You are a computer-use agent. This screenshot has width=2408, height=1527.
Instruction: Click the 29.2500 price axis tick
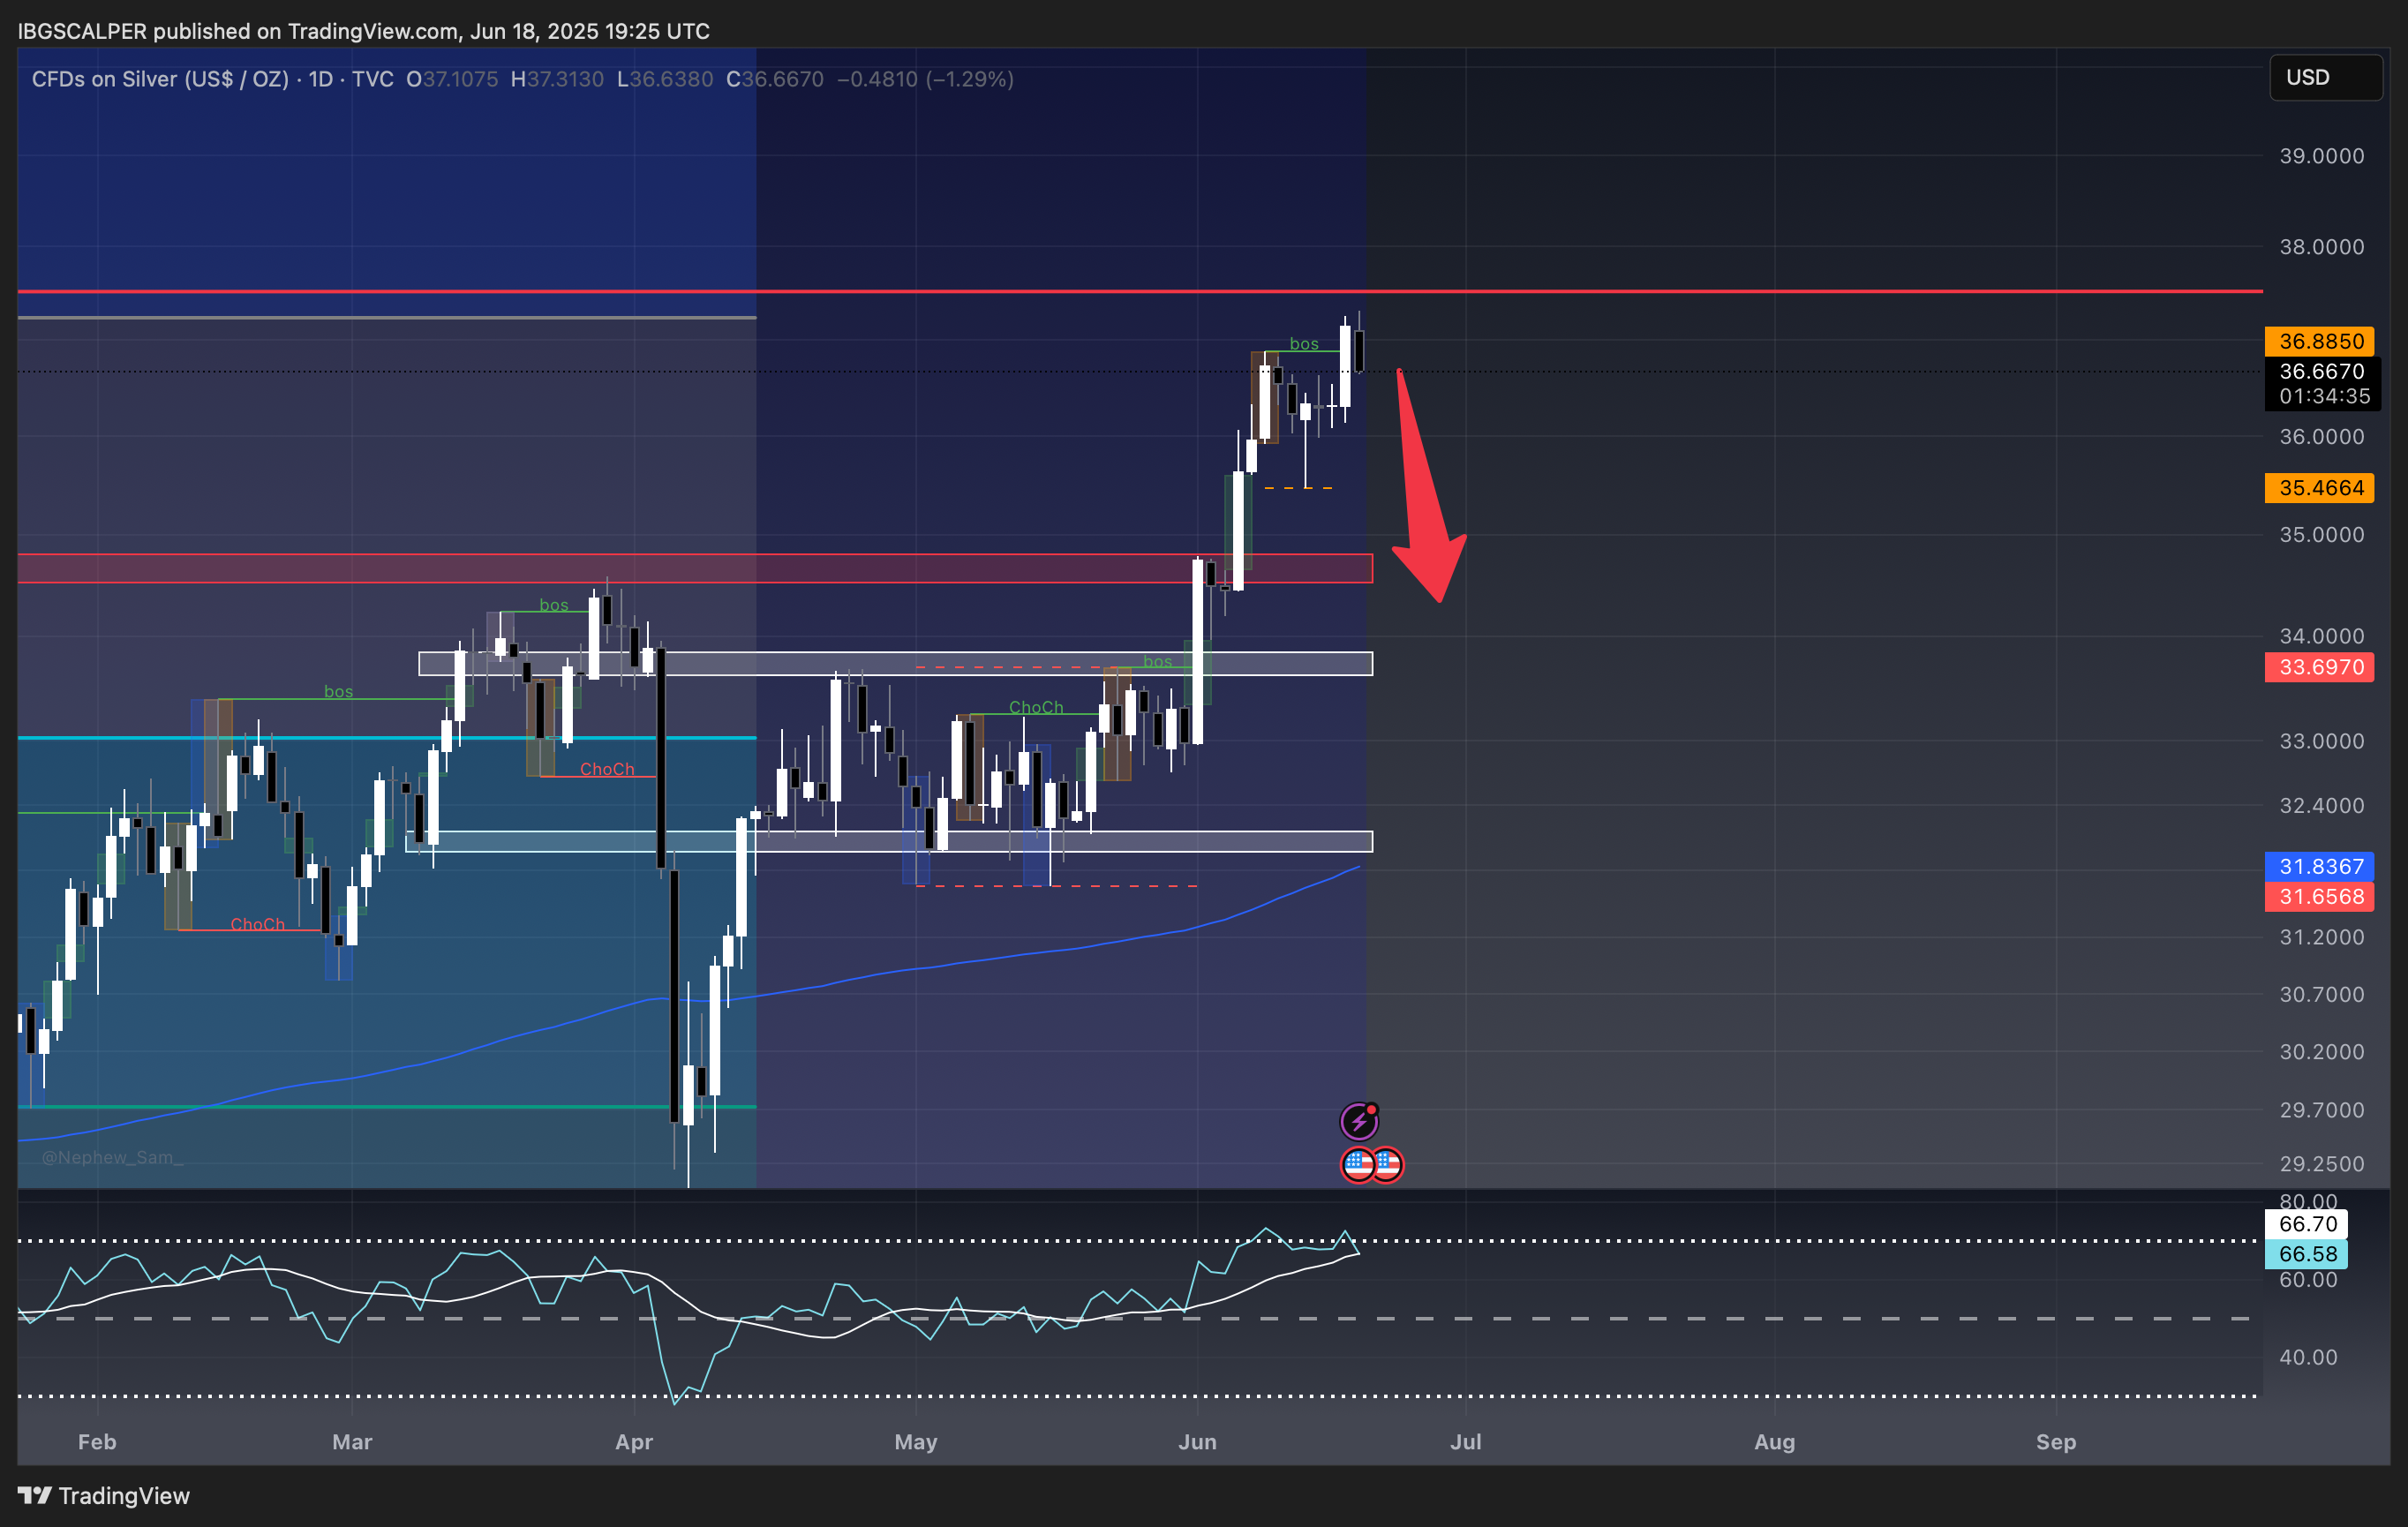click(x=2321, y=1164)
